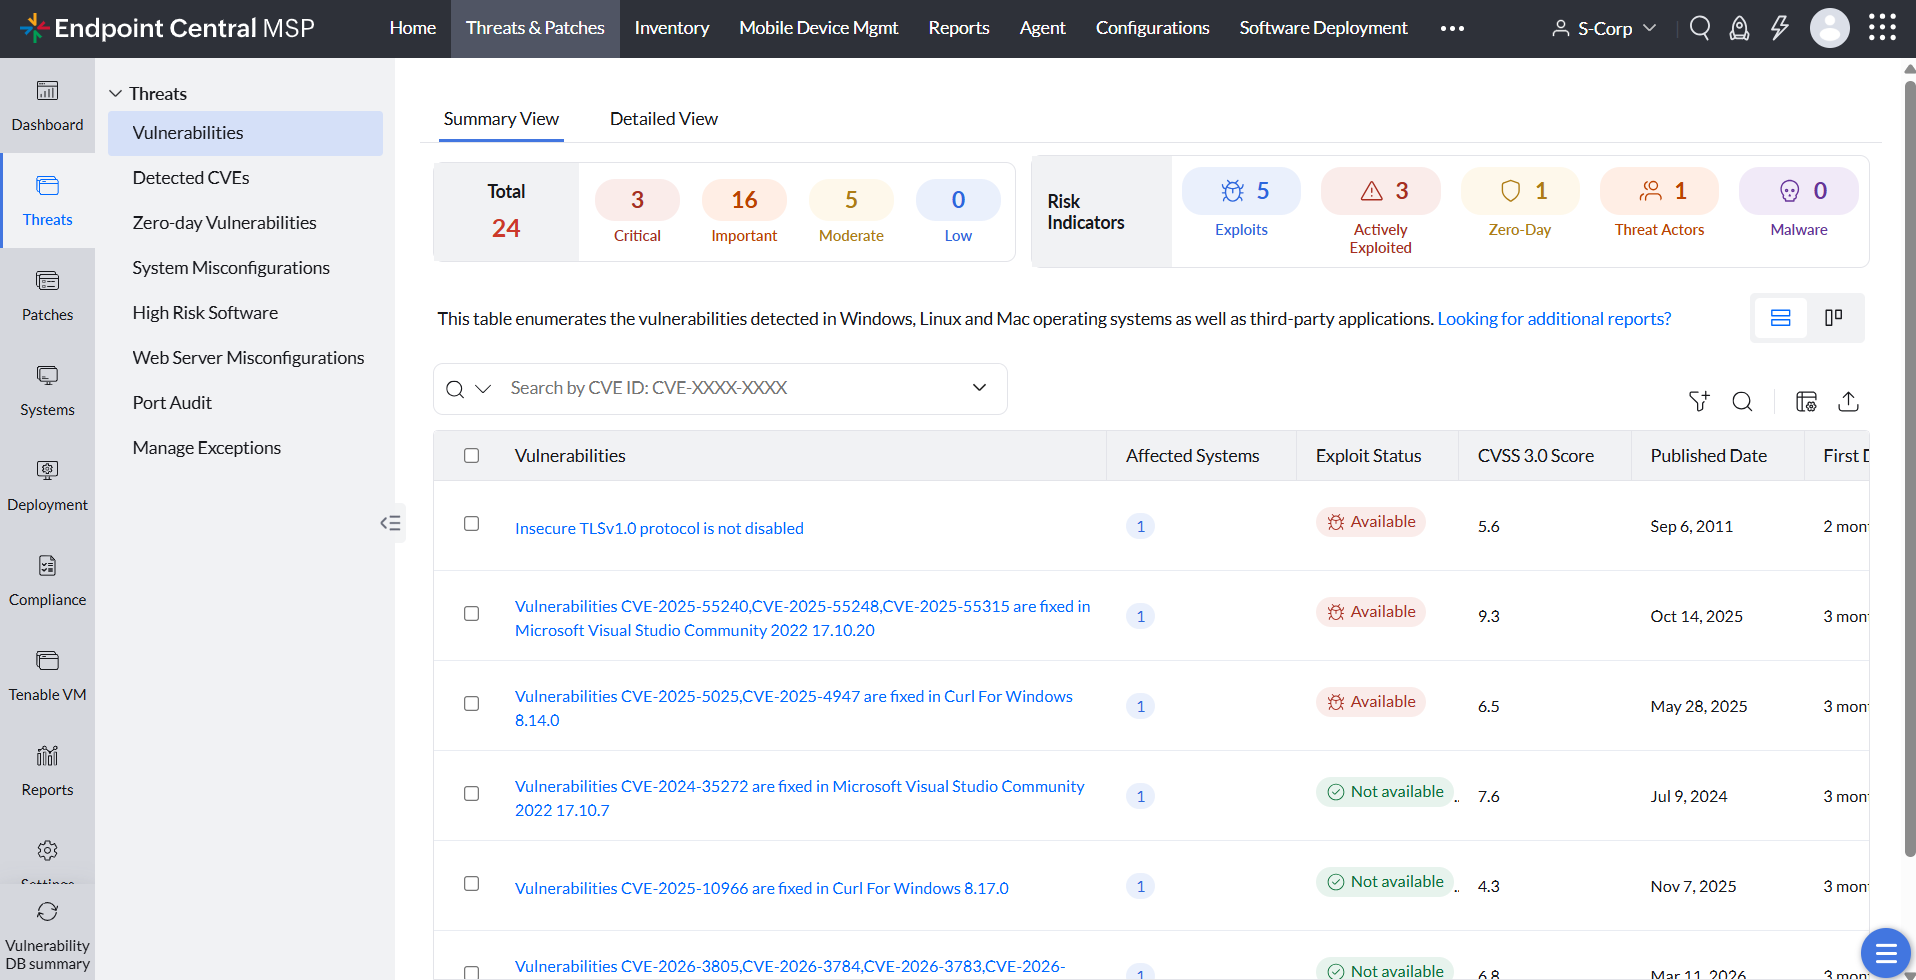The height and width of the screenshot is (980, 1916).
Task: Collapse the Threats tree section
Action: (116, 93)
